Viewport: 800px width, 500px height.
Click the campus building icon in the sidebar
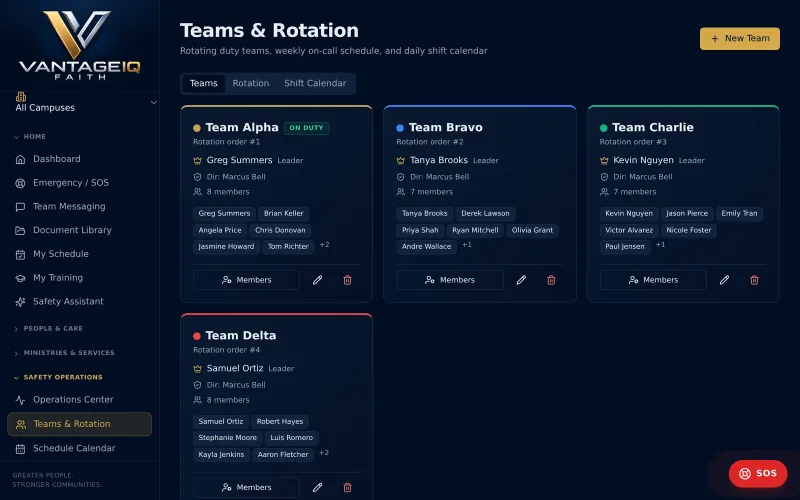(21, 97)
